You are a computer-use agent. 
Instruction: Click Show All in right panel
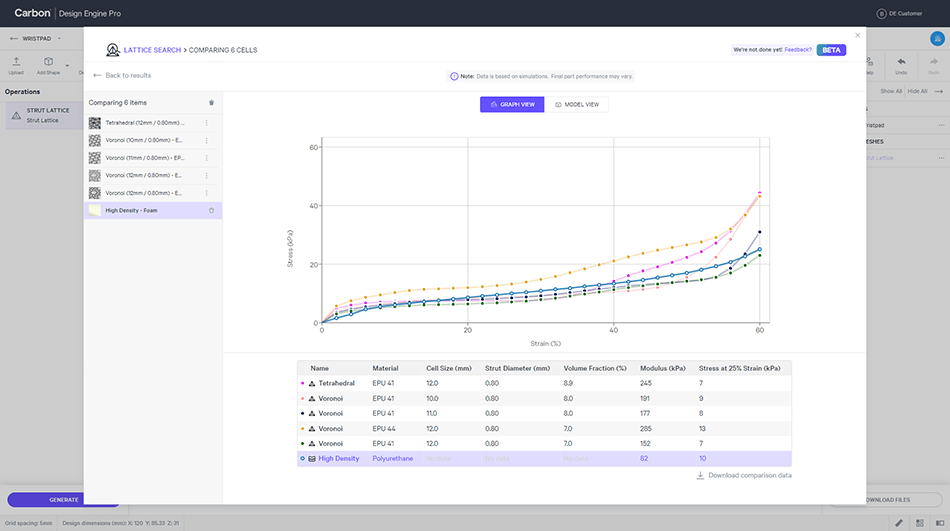pos(891,92)
